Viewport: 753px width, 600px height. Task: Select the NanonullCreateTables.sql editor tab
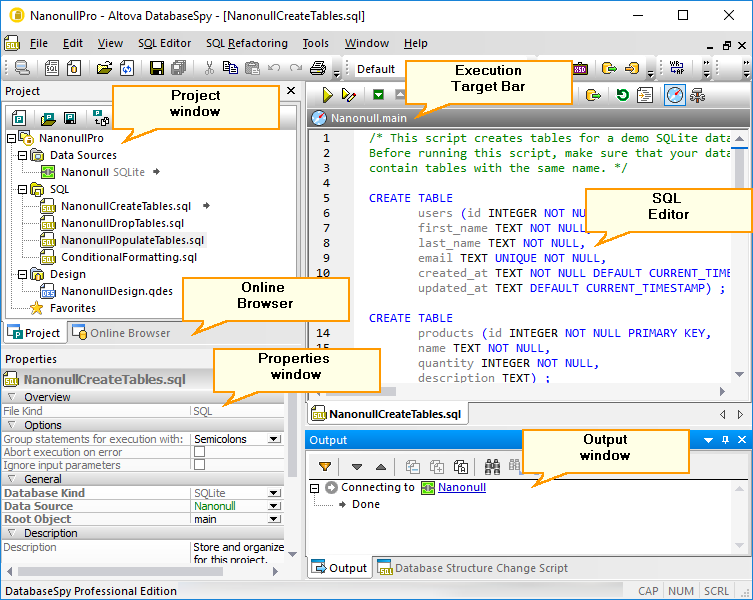click(387, 414)
